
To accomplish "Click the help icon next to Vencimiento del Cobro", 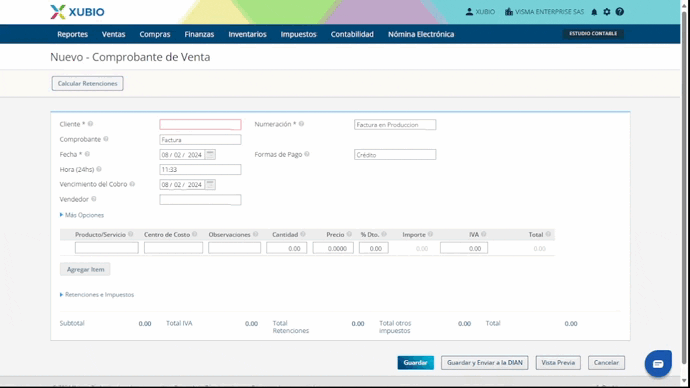I will click(x=132, y=184).
